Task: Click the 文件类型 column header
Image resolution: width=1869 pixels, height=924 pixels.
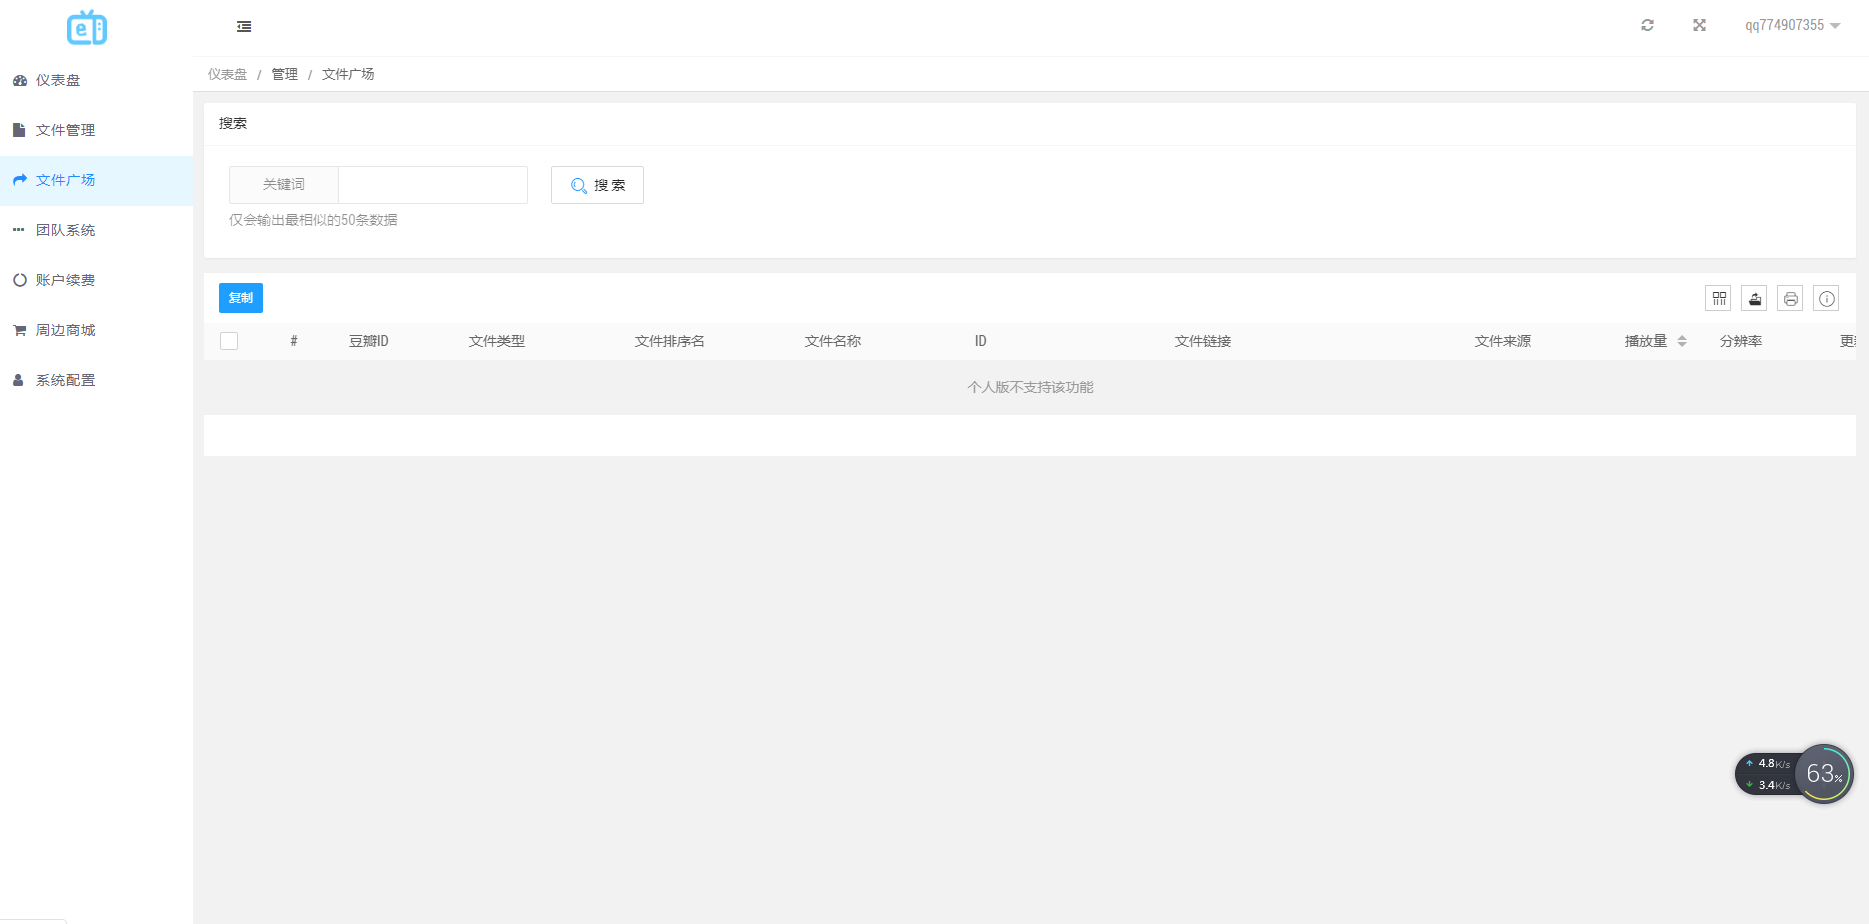Action: click(497, 341)
